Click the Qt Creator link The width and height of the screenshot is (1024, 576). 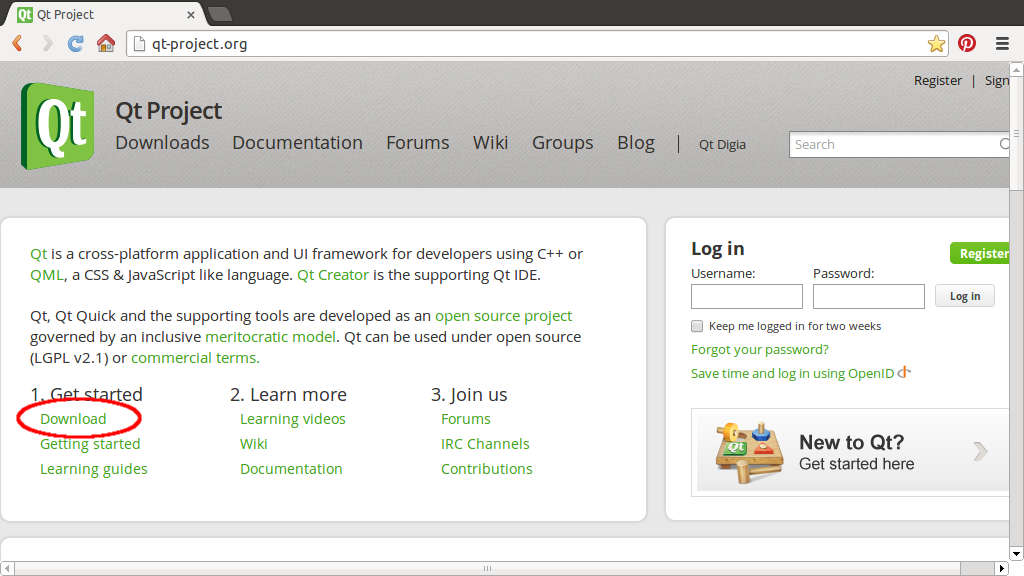click(333, 275)
